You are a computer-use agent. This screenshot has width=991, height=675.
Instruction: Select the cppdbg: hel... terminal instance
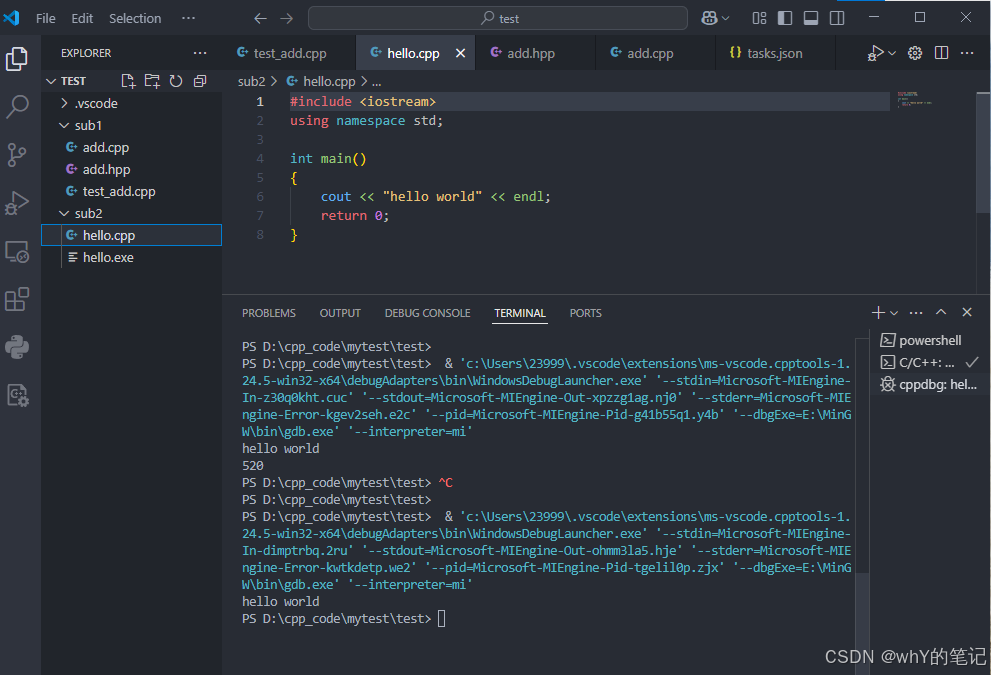pyautogui.click(x=930, y=384)
